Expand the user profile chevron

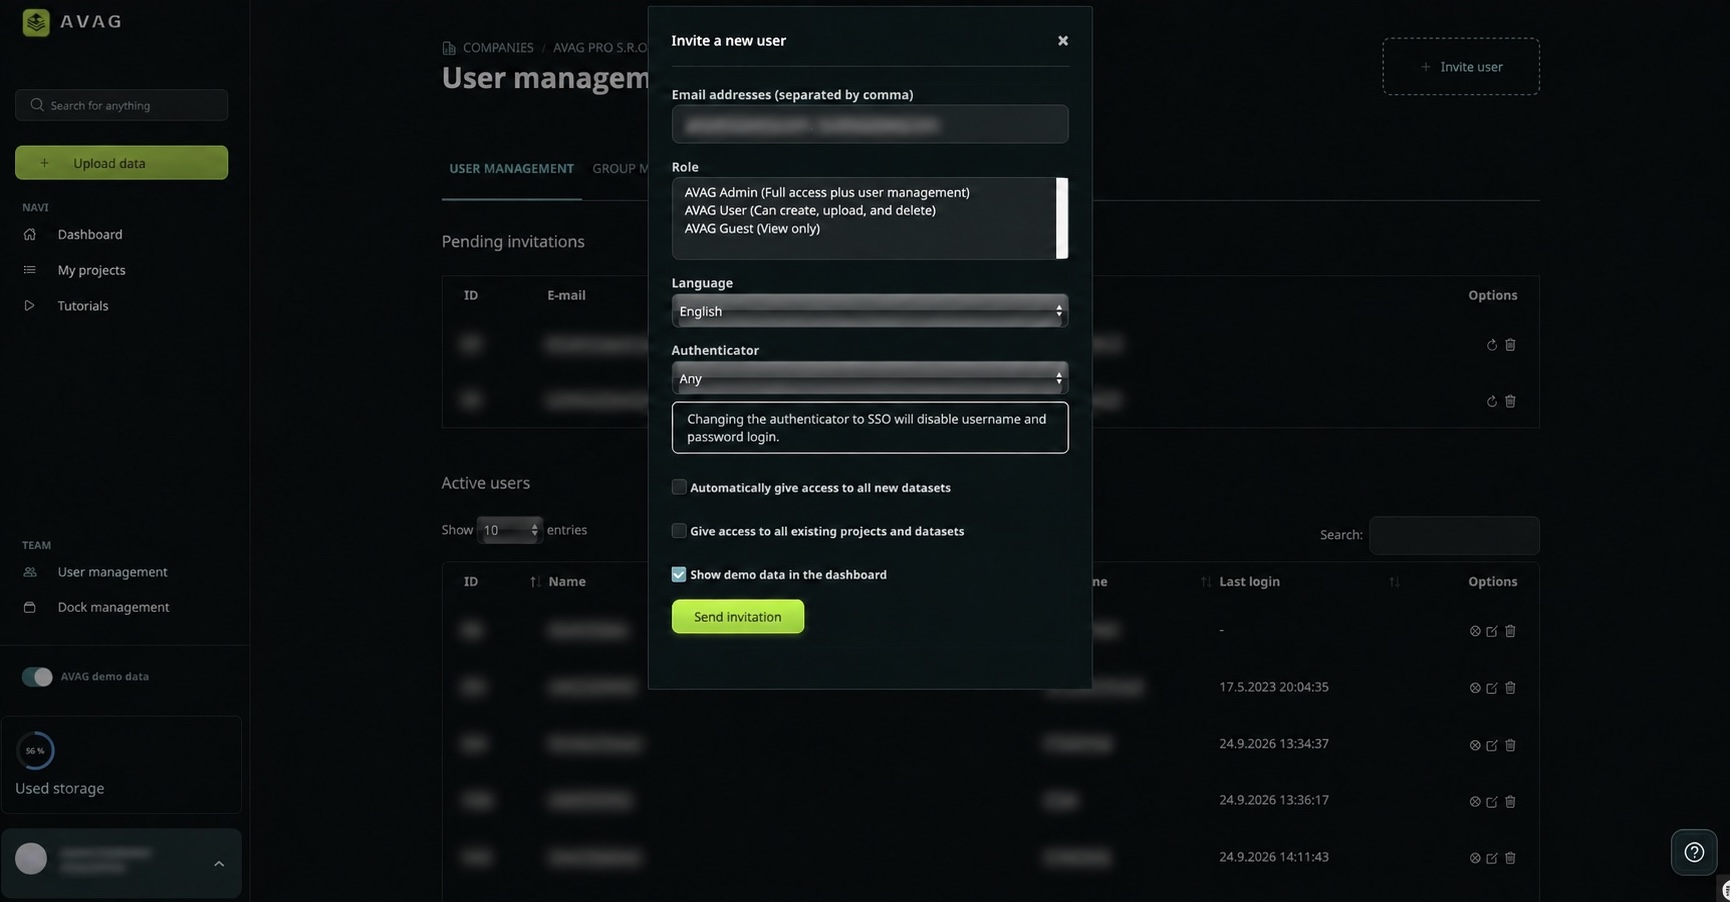(x=219, y=864)
